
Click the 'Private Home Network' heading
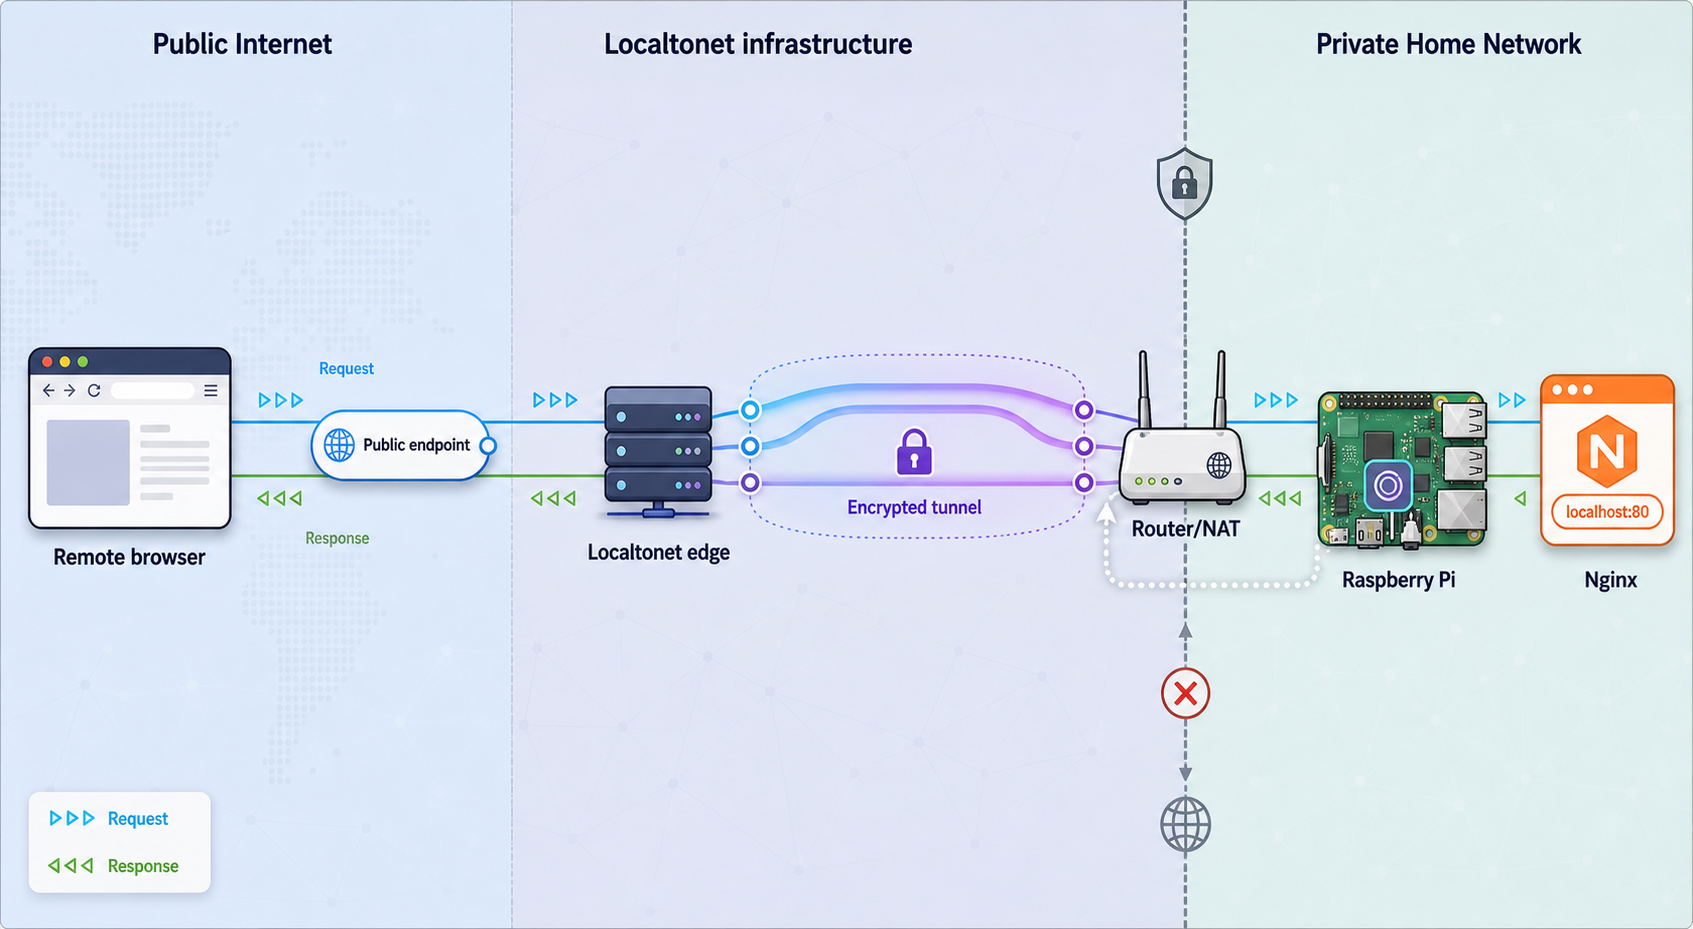coord(1448,44)
